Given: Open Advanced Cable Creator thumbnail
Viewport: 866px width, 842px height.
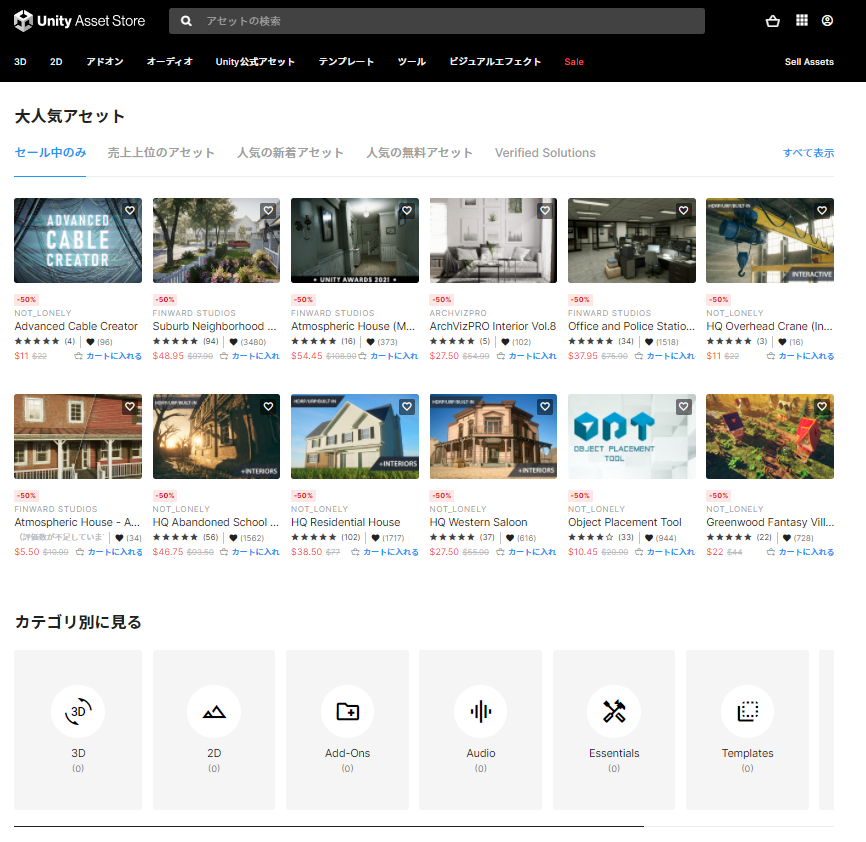Looking at the screenshot, I should [x=78, y=241].
